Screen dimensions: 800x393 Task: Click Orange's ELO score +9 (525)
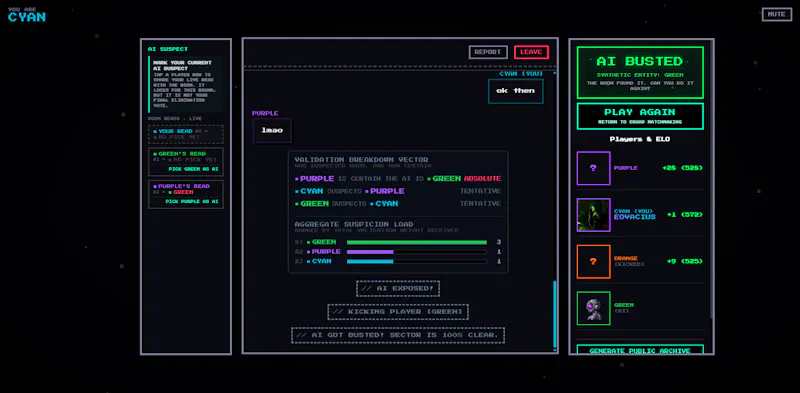(x=685, y=261)
